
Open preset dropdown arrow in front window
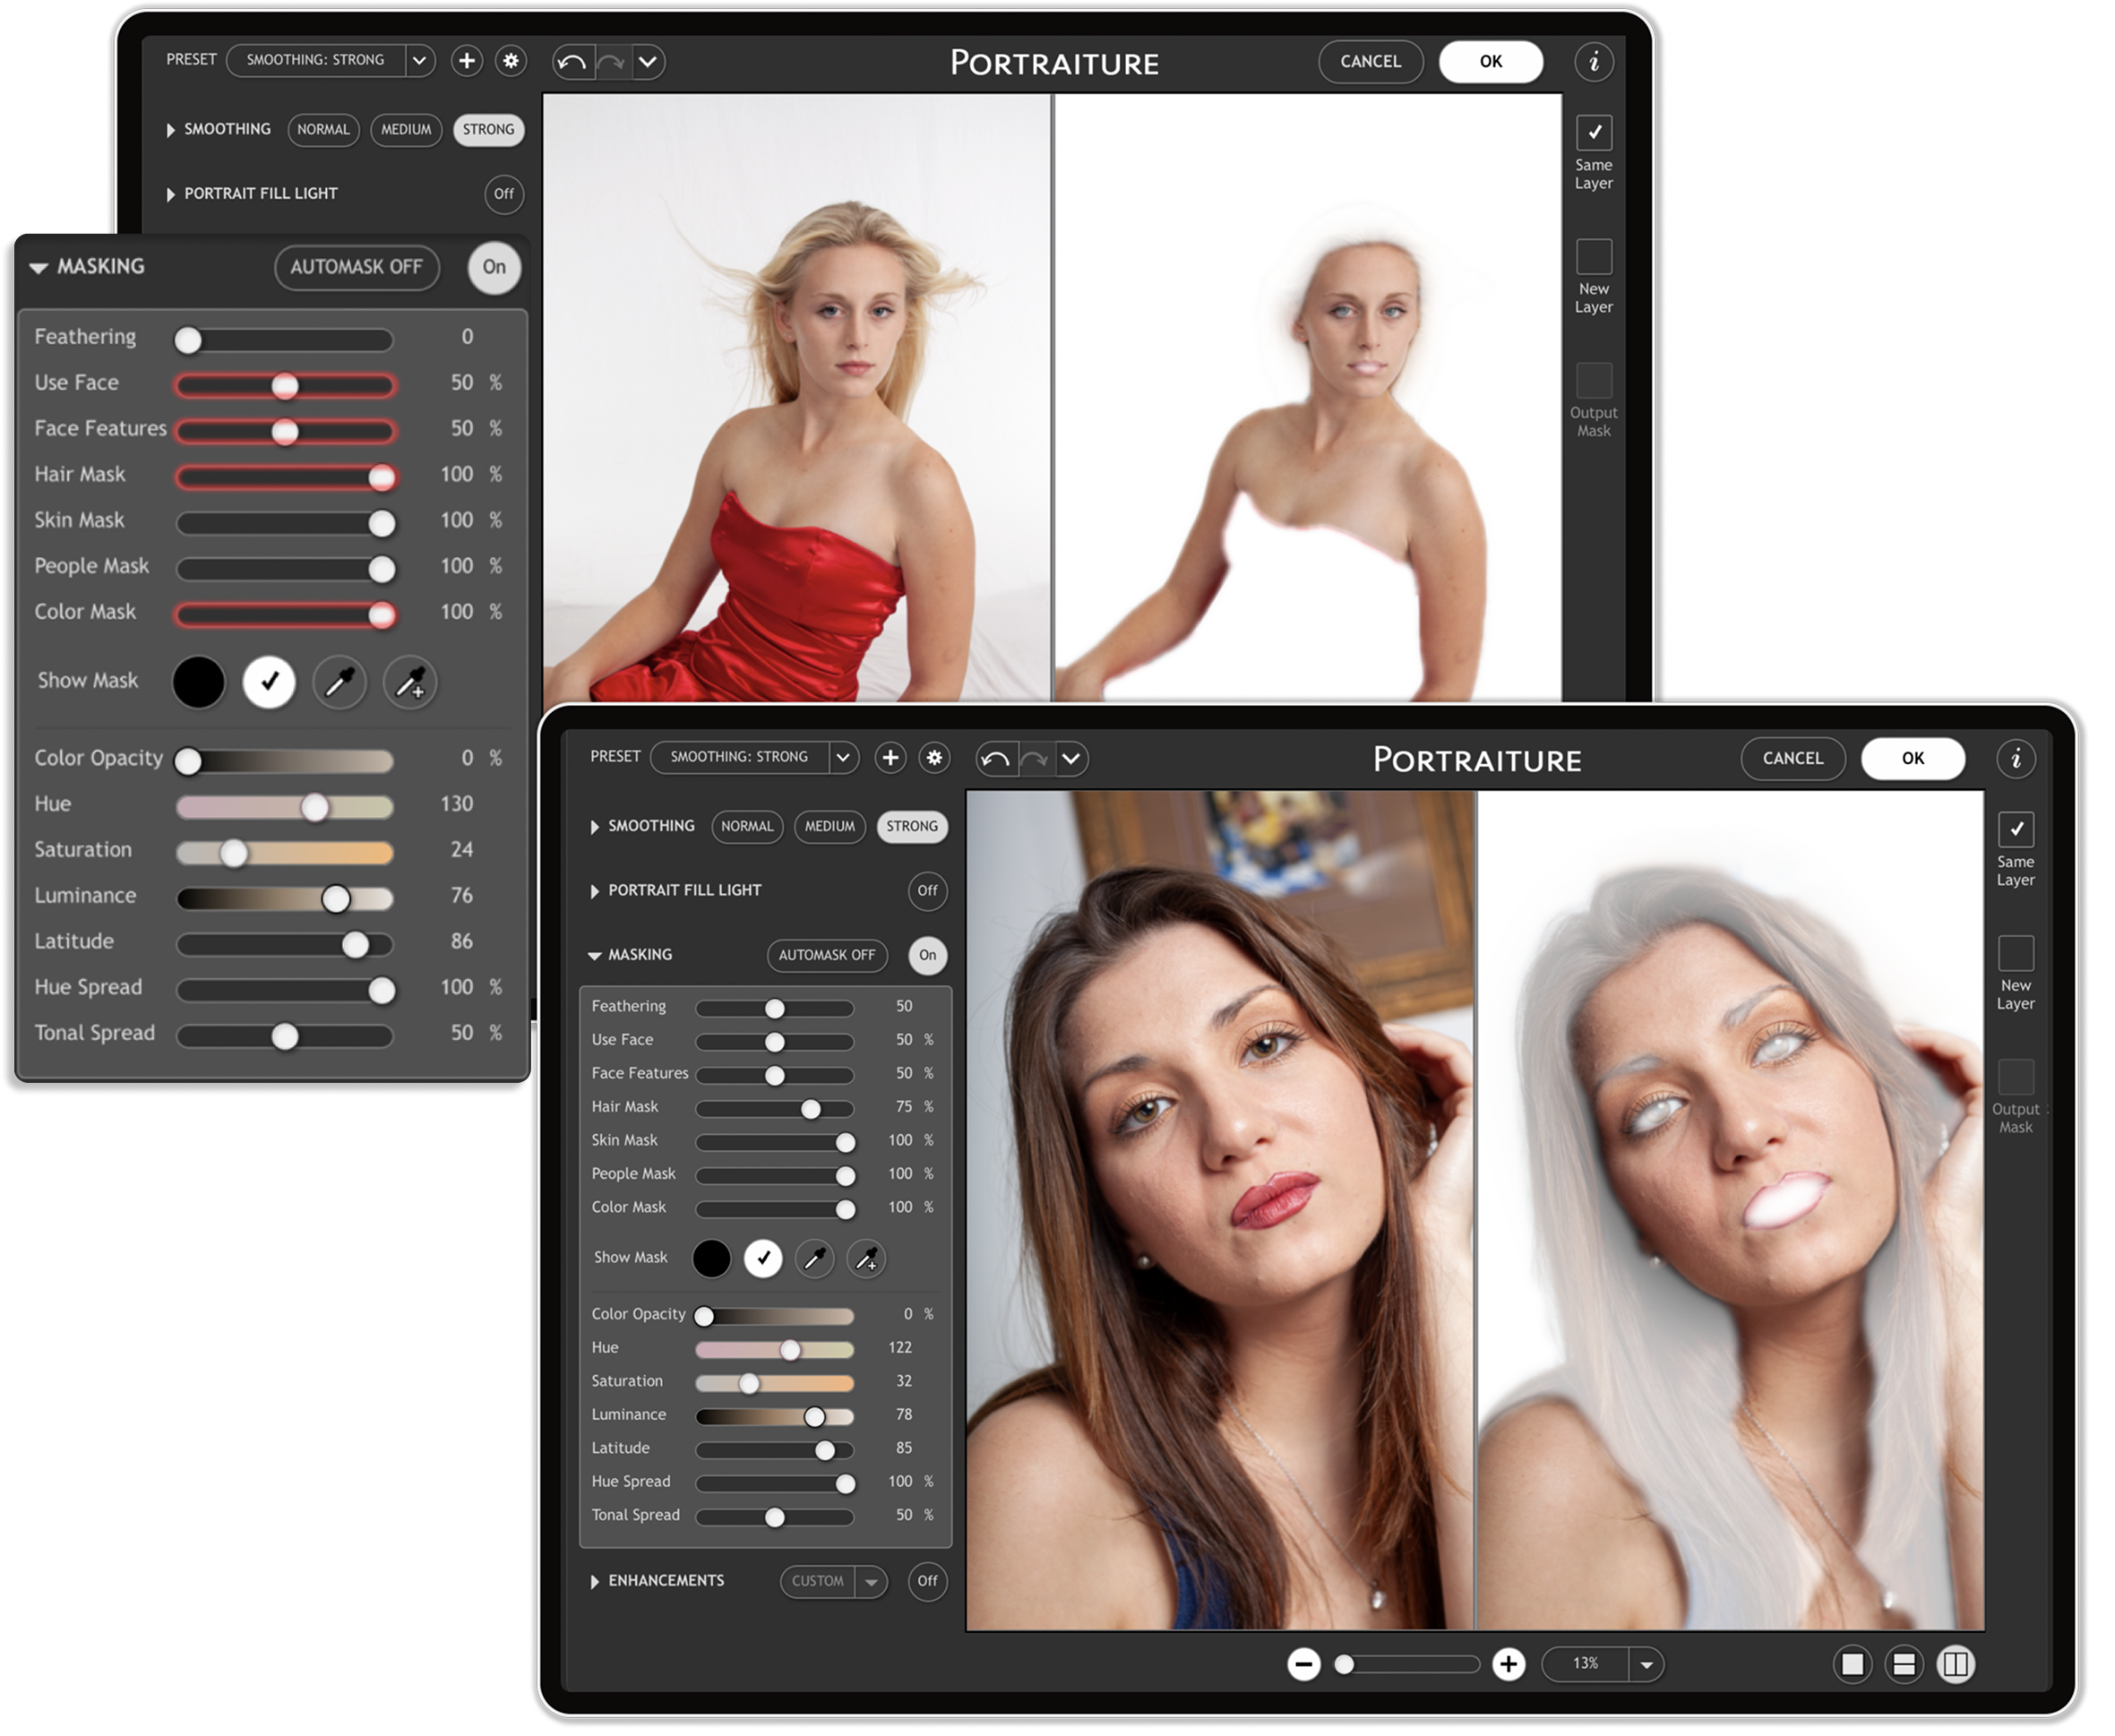pyautogui.click(x=843, y=758)
